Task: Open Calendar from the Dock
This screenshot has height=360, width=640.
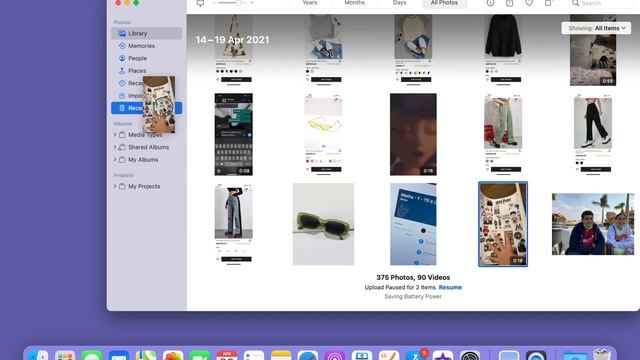Action: 227,355
